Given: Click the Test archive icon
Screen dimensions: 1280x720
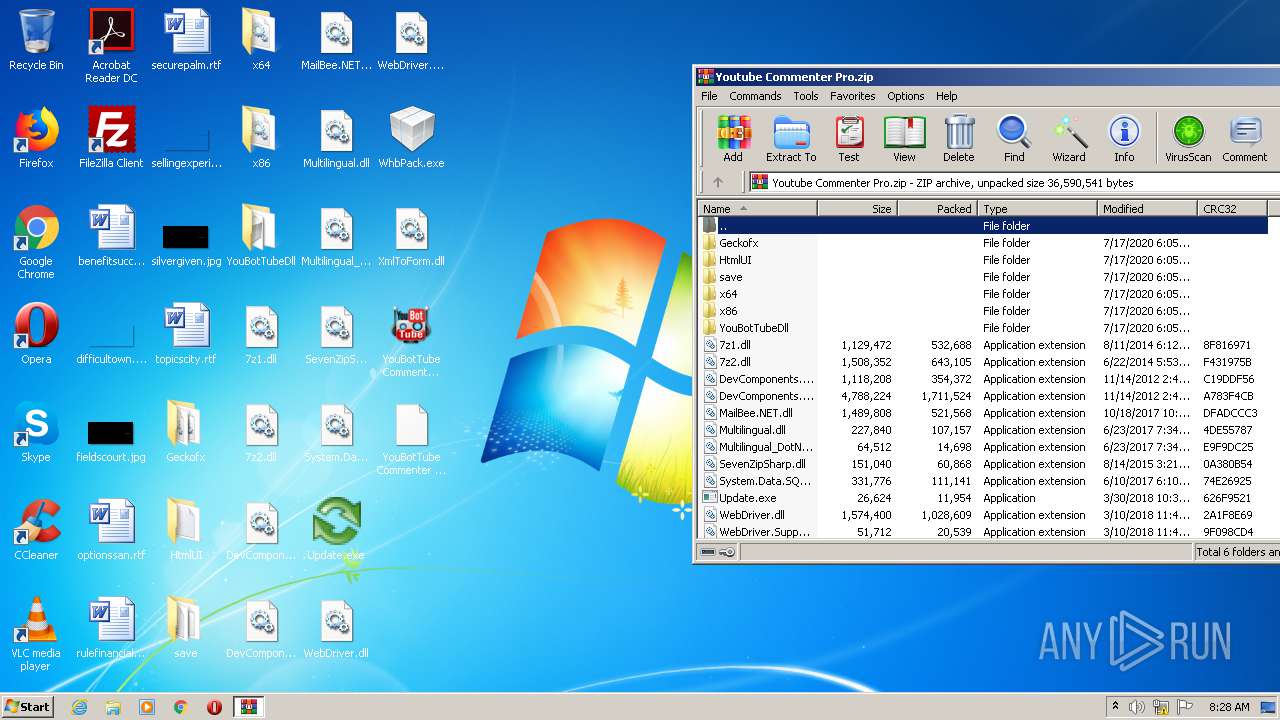Looking at the screenshot, I should [849, 138].
